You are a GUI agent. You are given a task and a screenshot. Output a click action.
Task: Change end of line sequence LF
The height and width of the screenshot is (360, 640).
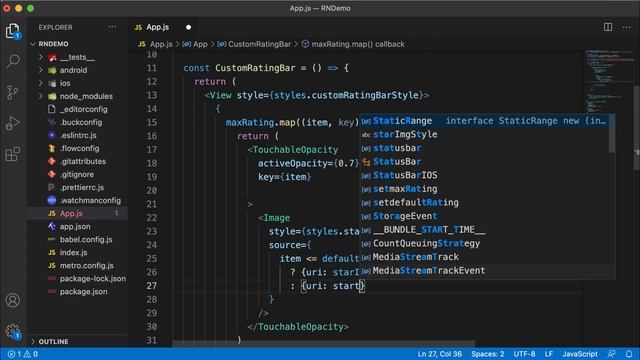[x=549, y=354]
